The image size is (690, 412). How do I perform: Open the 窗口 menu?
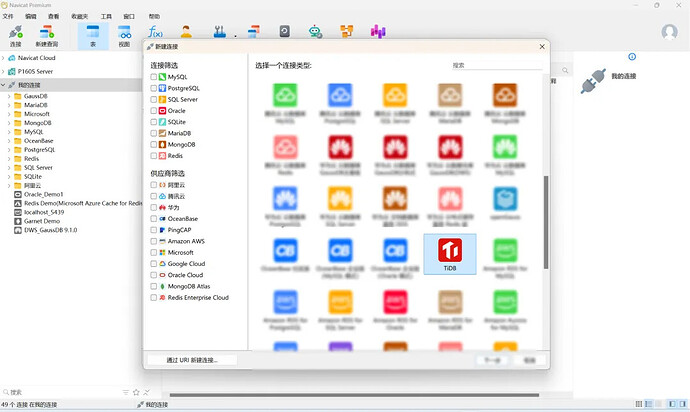(x=129, y=16)
